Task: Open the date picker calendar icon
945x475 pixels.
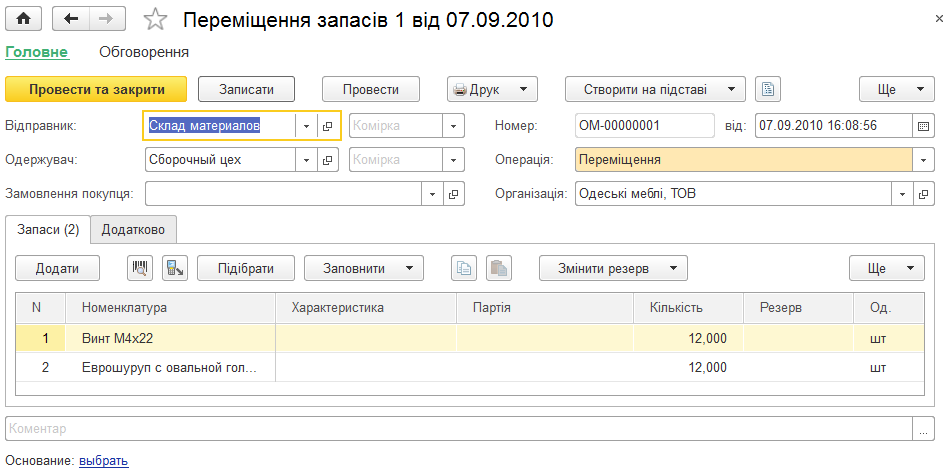Action: pos(923,126)
